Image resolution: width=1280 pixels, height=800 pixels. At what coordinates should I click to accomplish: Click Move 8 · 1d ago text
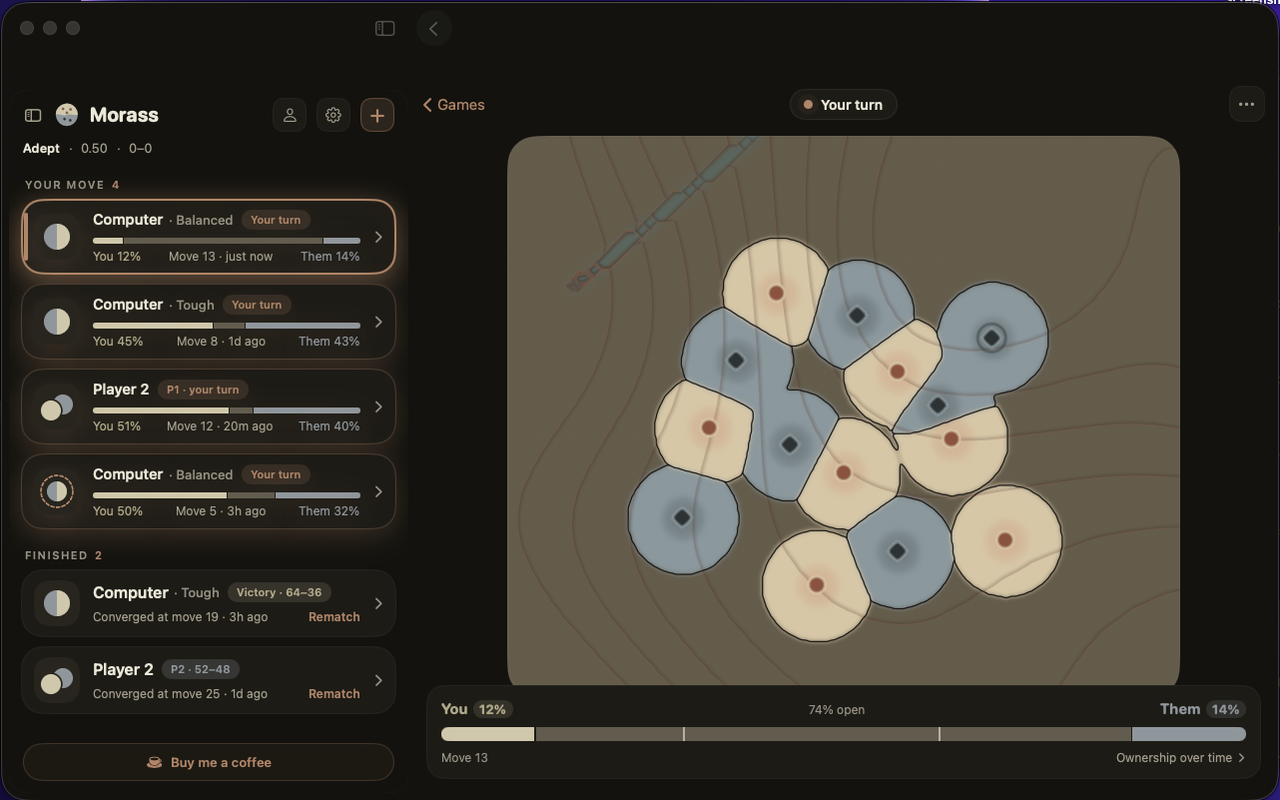tap(221, 341)
